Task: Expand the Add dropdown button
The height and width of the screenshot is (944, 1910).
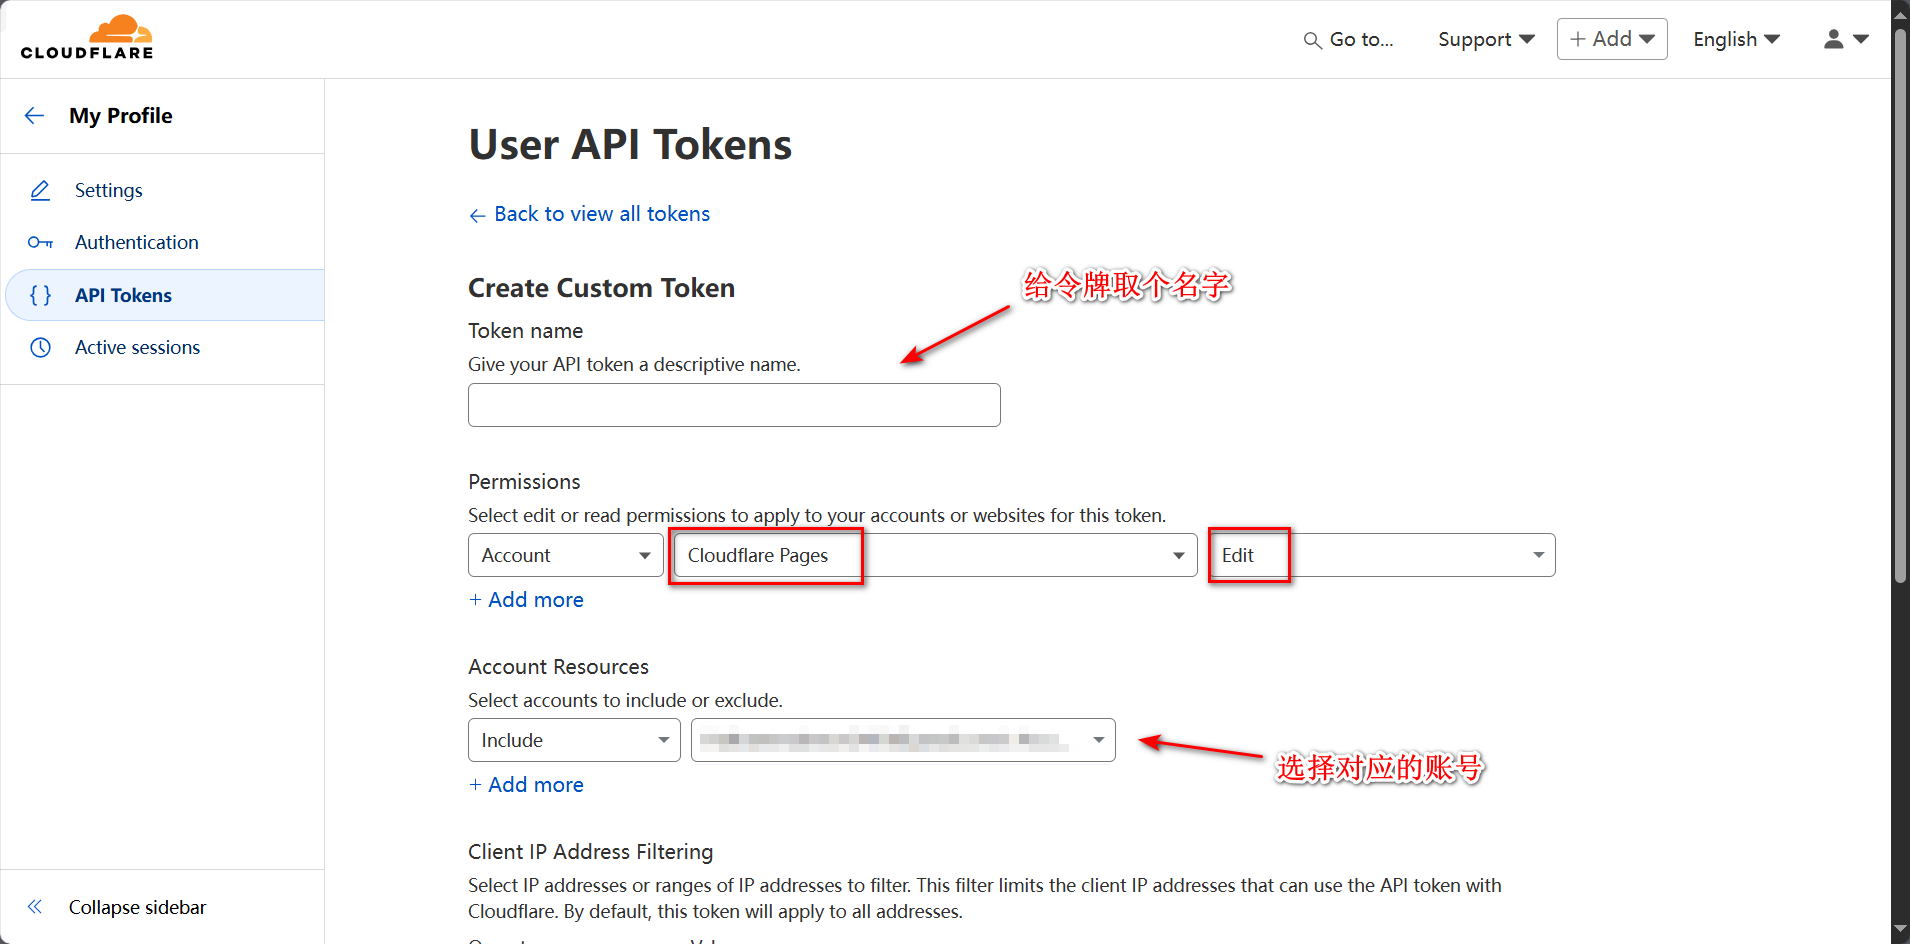Action: coord(1611,39)
